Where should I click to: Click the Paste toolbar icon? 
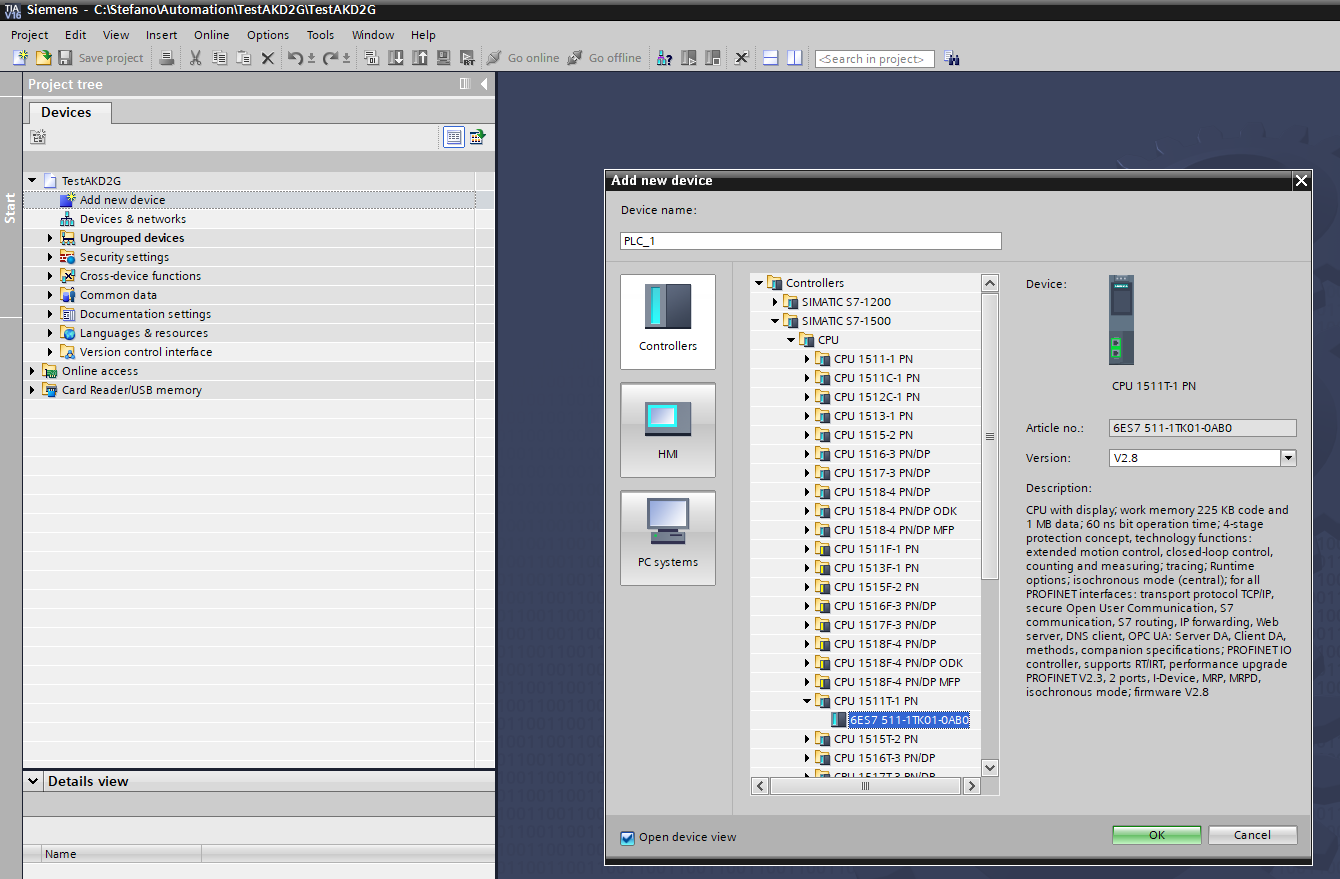tap(243, 58)
